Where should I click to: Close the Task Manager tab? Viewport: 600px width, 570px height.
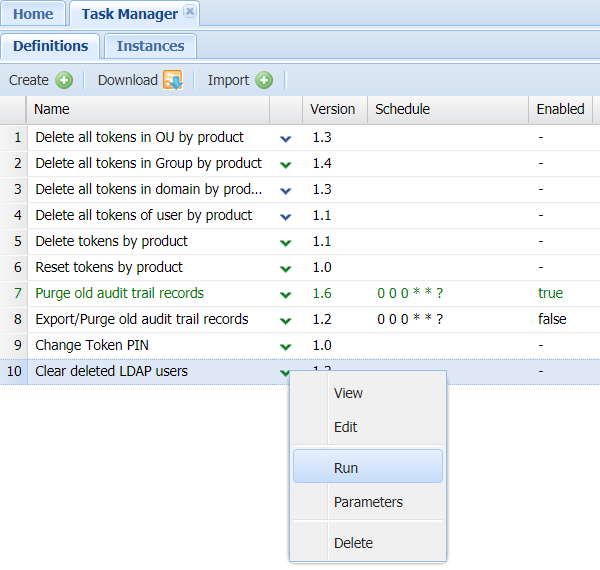coord(190,13)
